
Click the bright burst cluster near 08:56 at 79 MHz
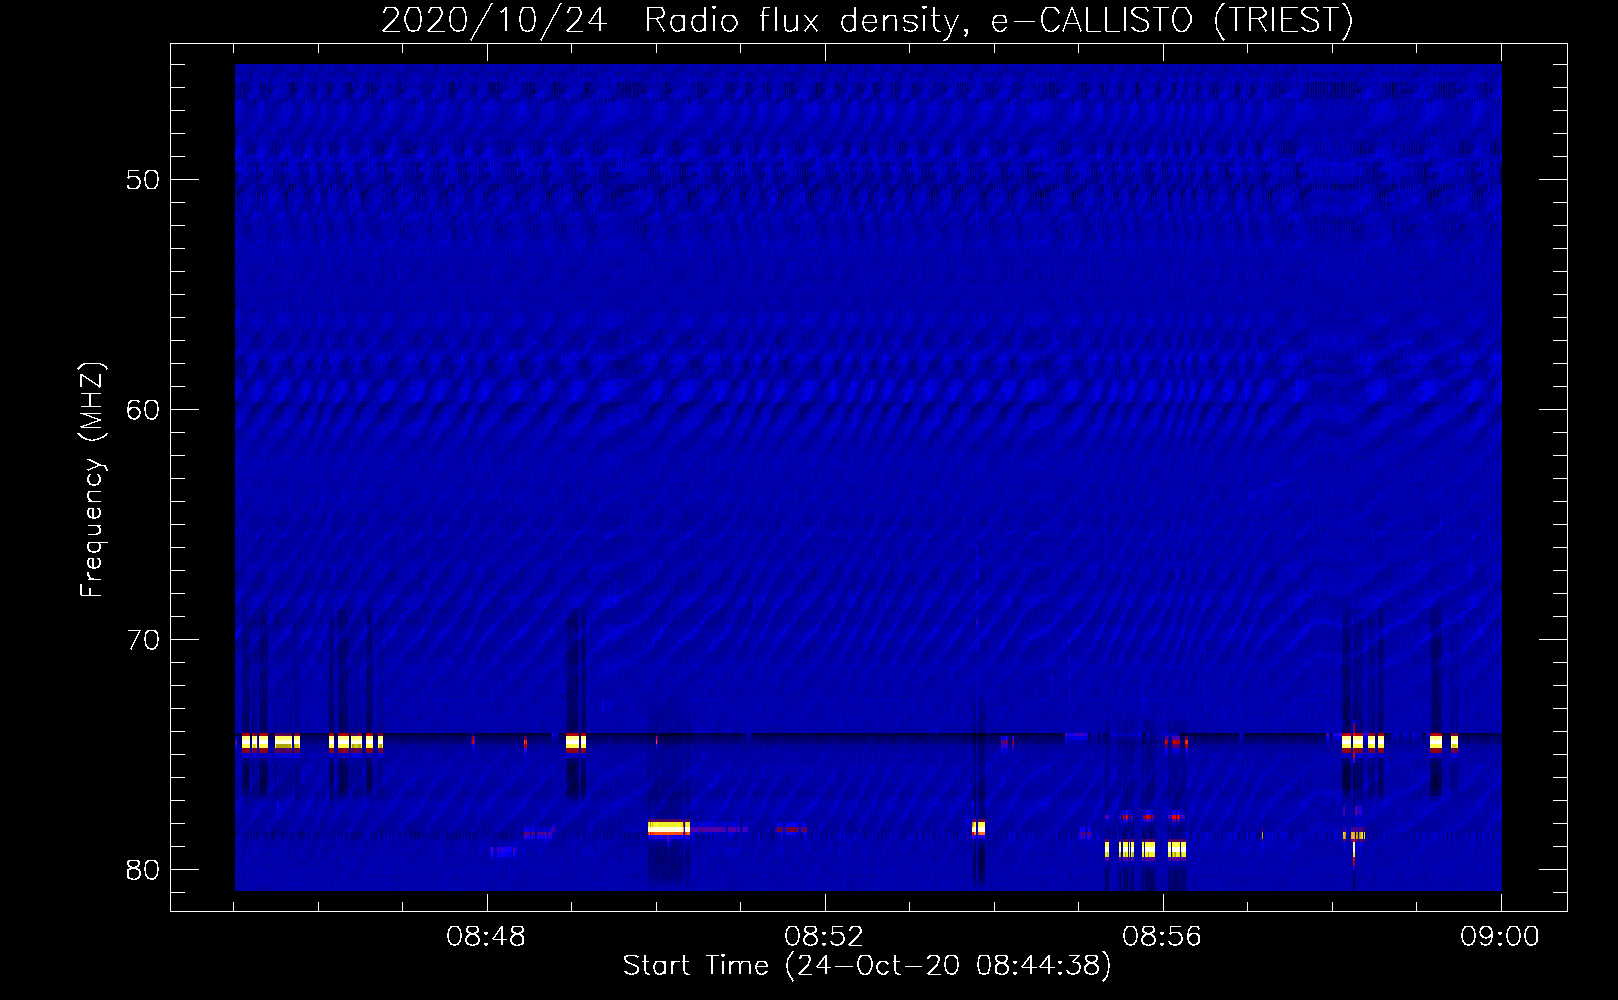click(x=1146, y=849)
